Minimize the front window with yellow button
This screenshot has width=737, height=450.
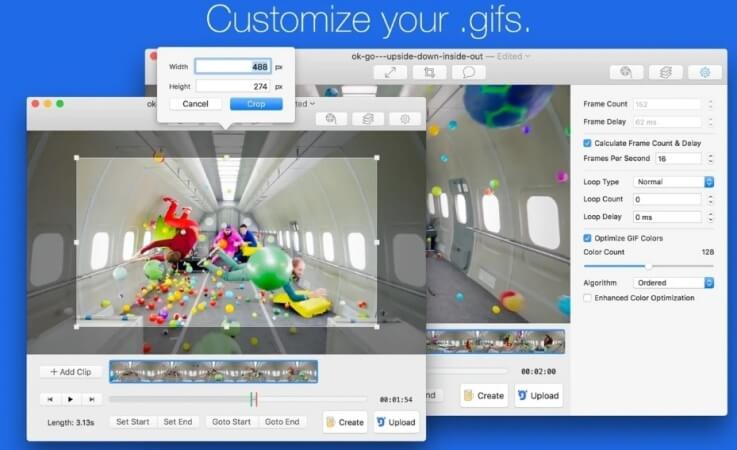pyautogui.click(x=47, y=104)
